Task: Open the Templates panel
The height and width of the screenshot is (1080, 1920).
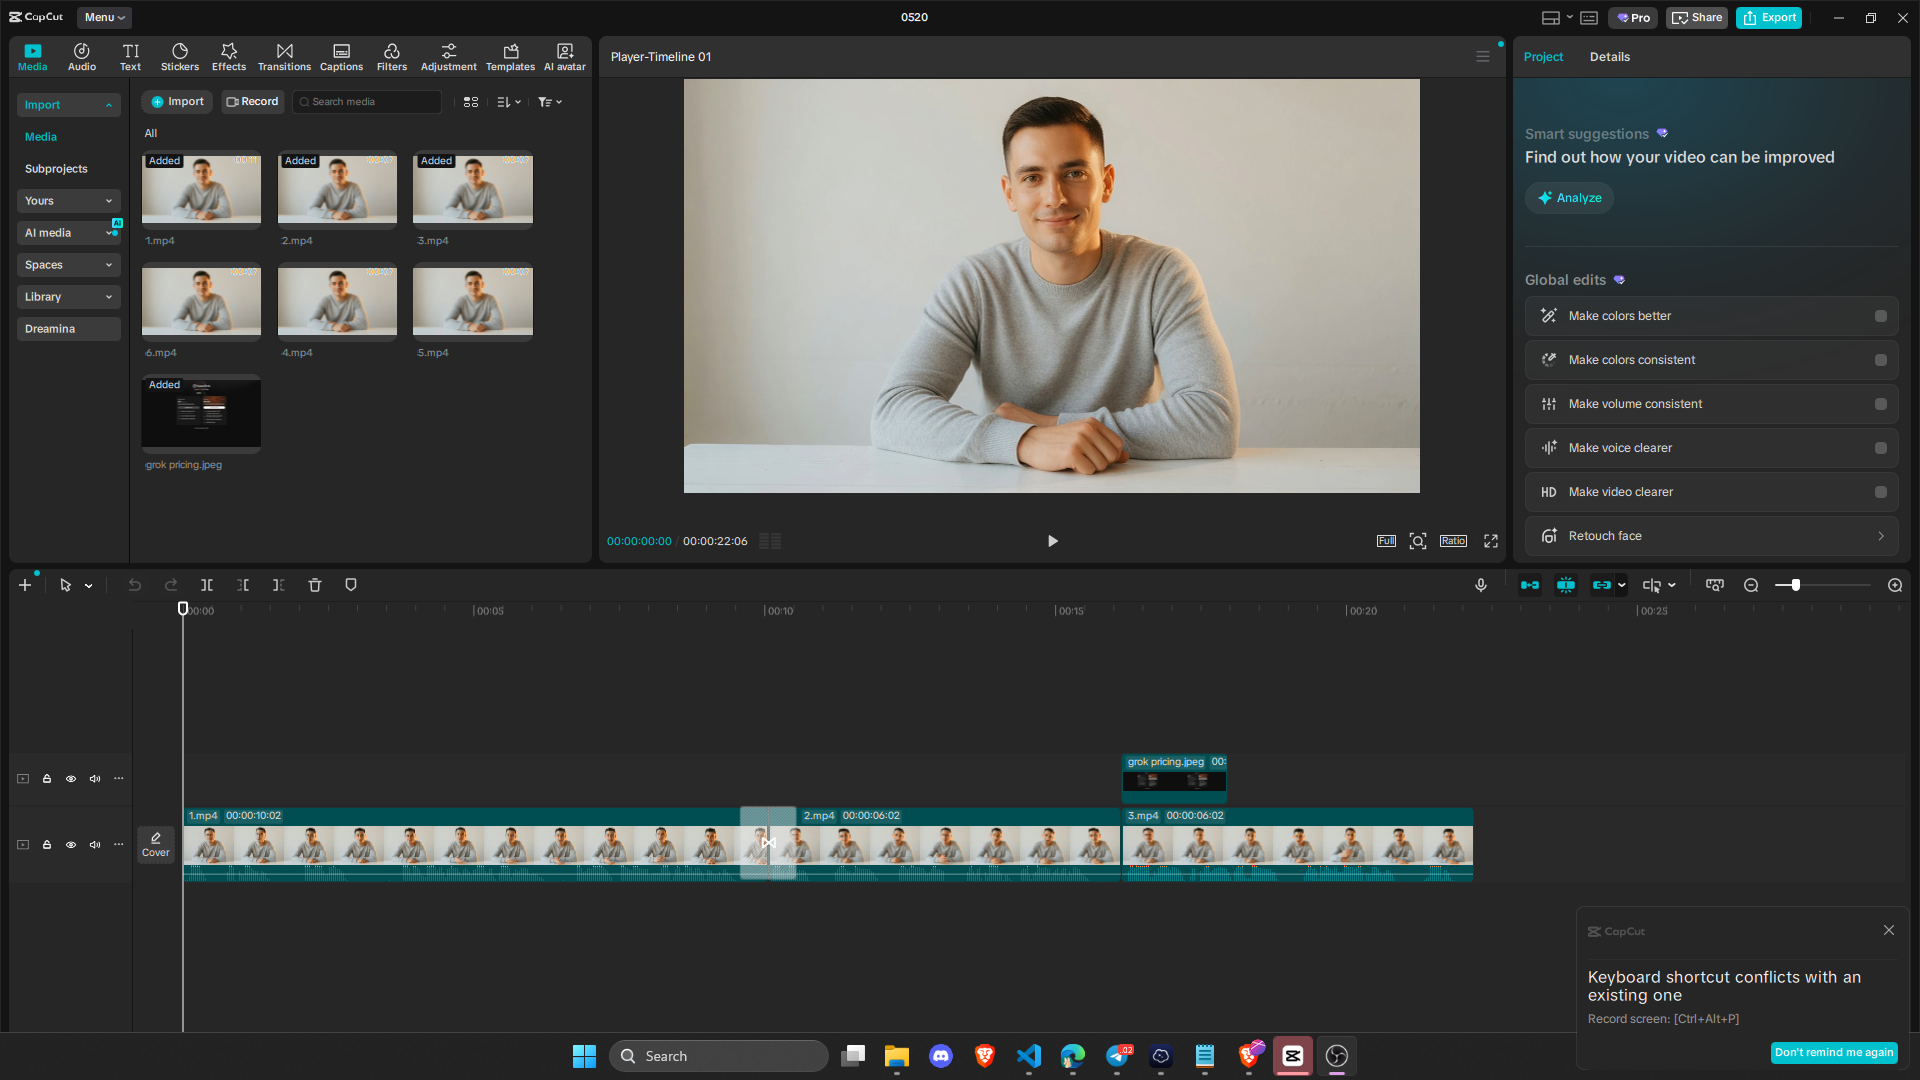Action: pyautogui.click(x=511, y=57)
